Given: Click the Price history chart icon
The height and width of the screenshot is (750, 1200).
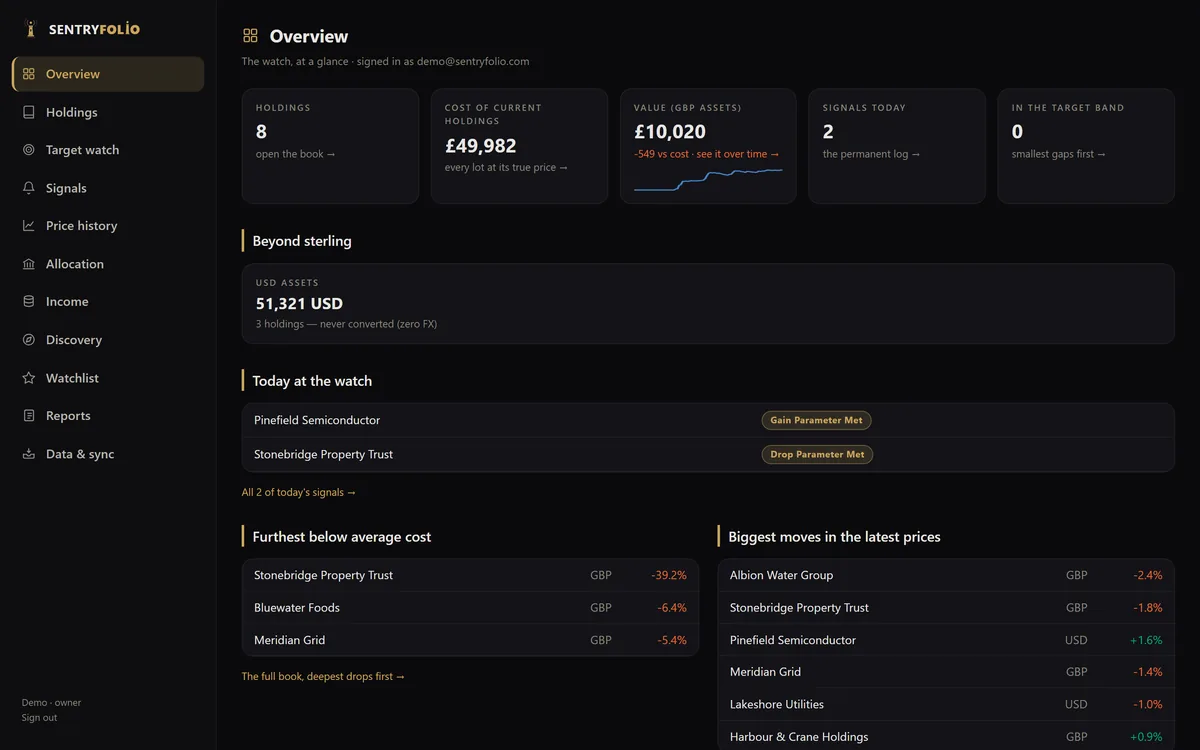Looking at the screenshot, I should [x=29, y=226].
